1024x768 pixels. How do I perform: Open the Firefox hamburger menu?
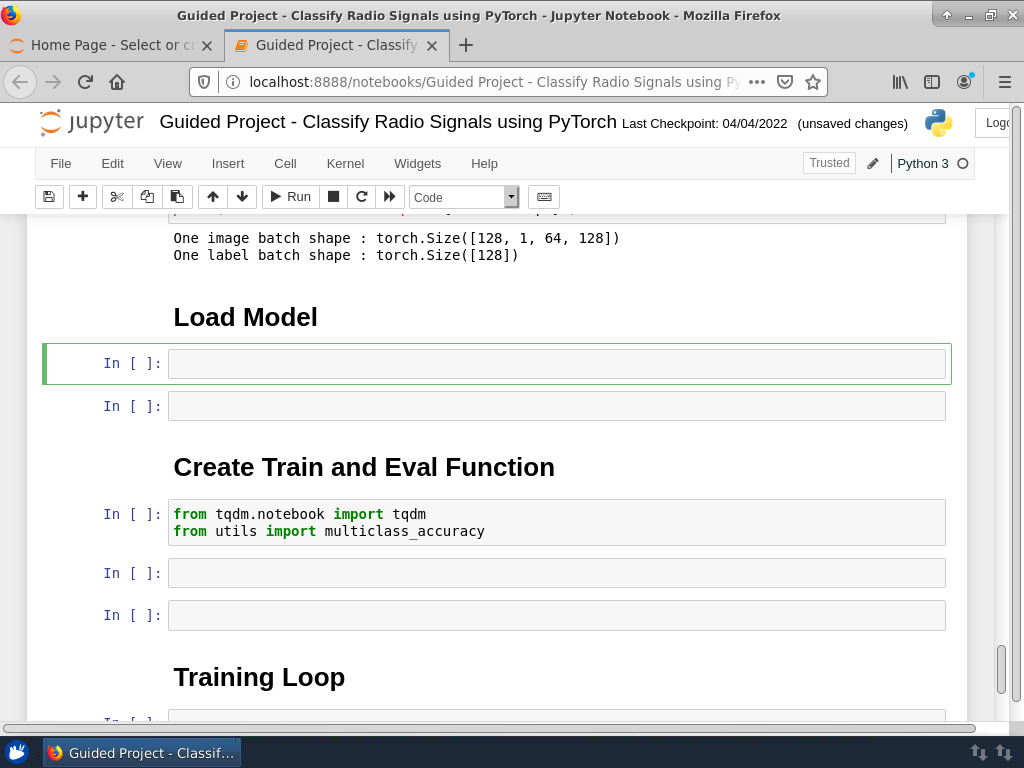coord(1005,82)
